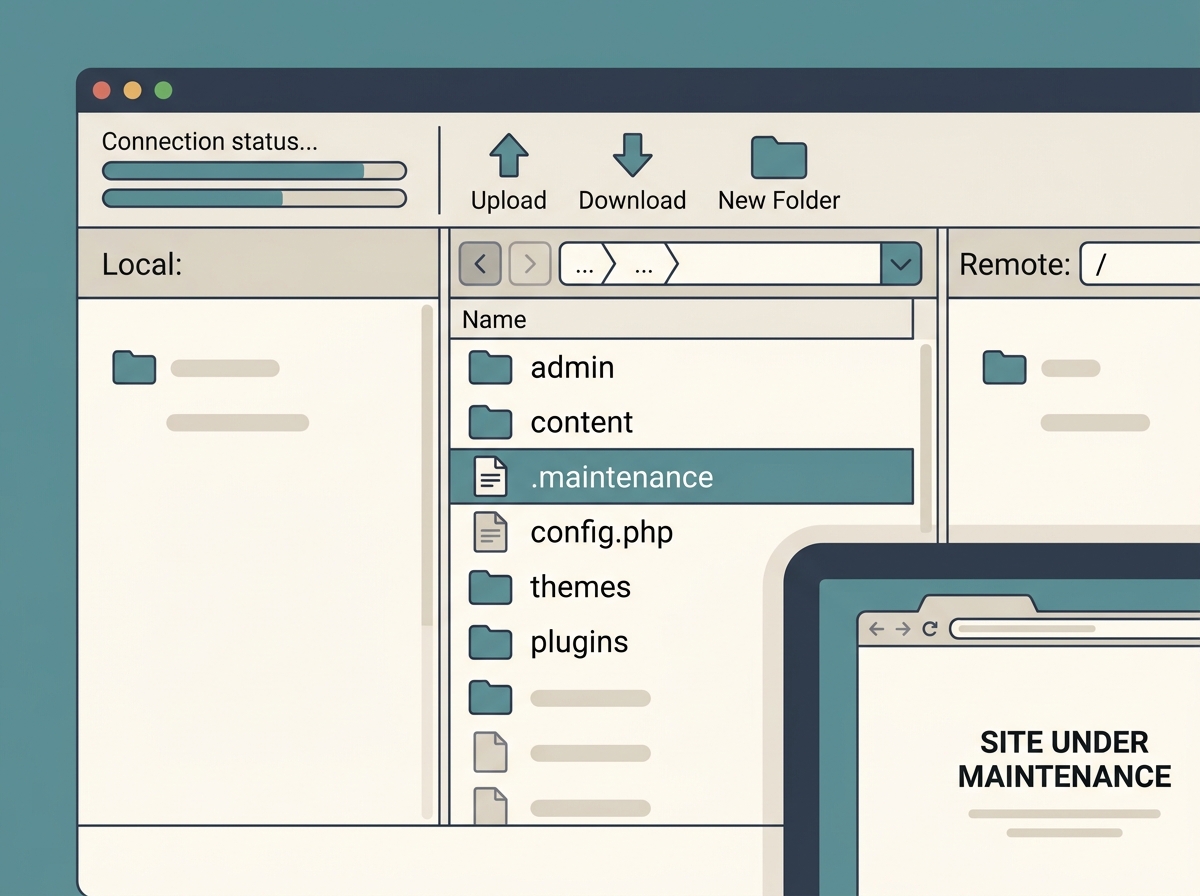Open the path bar dropdown arrow

coord(900,264)
